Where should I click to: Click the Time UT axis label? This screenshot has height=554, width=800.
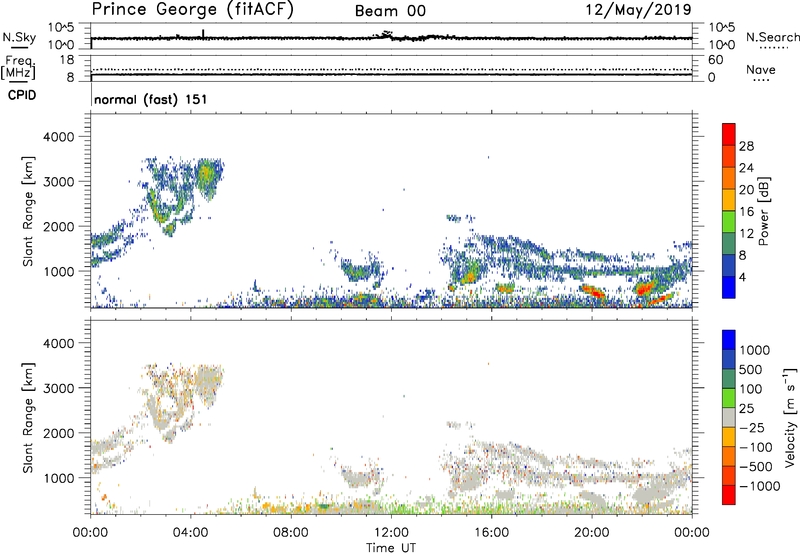pyautogui.click(x=391, y=548)
